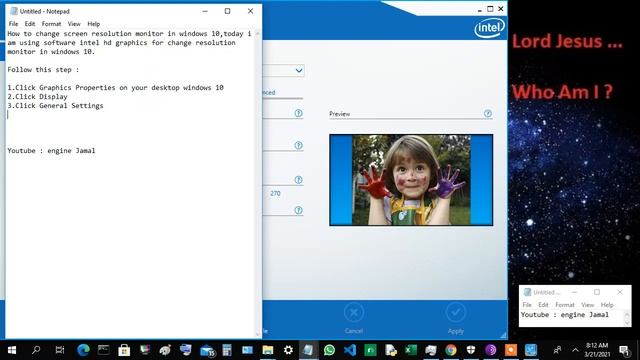Image resolution: width=640 pixels, height=360 pixels.
Task: Launch Microsoft Edge from taskbar
Action: pyautogui.click(x=83, y=350)
